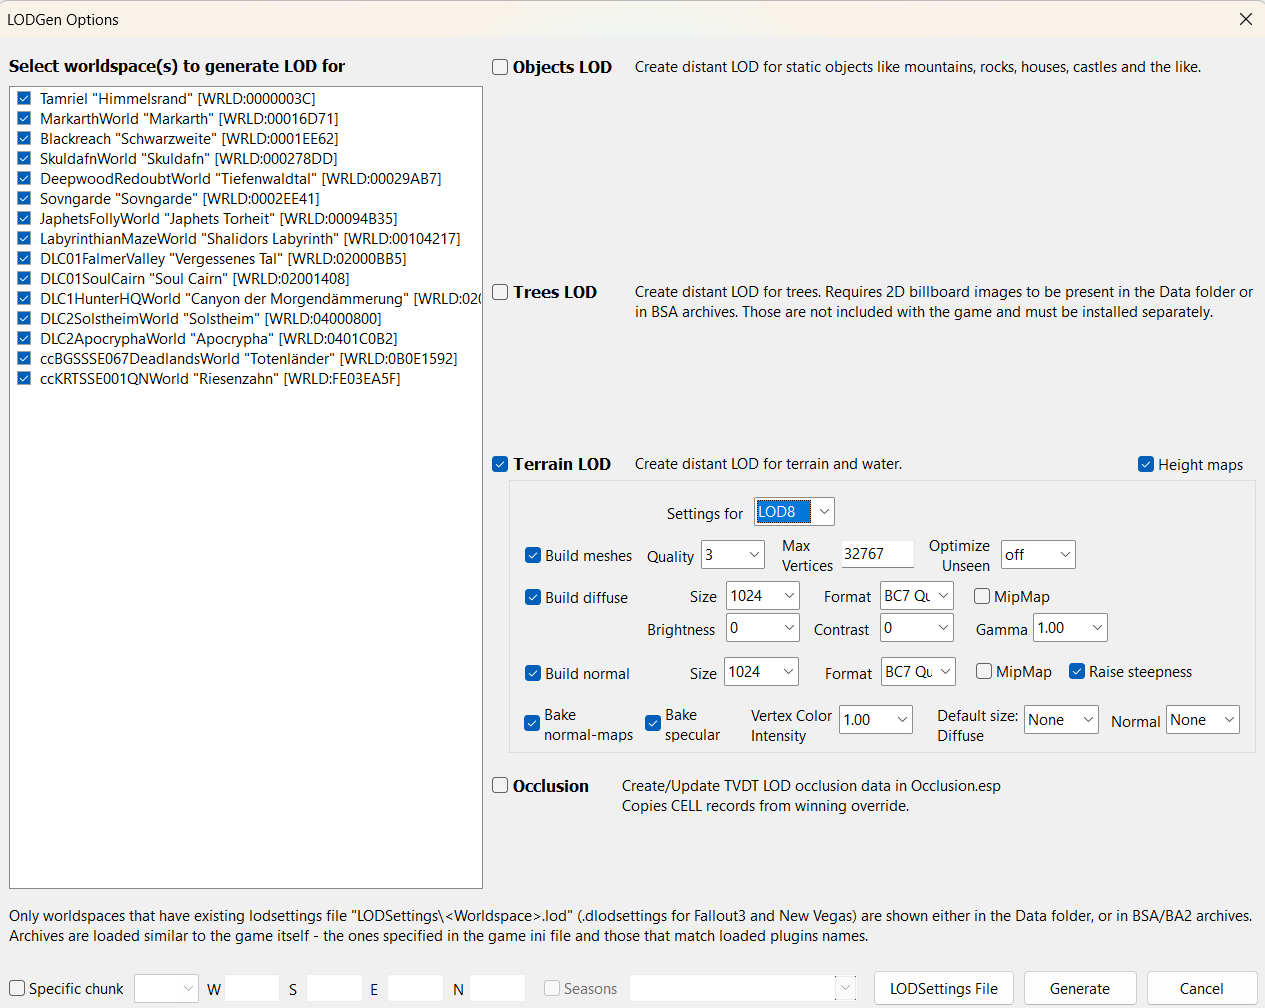Open the Settings for LOD8 dropdown
This screenshot has height=1008, width=1265.
pyautogui.click(x=794, y=511)
